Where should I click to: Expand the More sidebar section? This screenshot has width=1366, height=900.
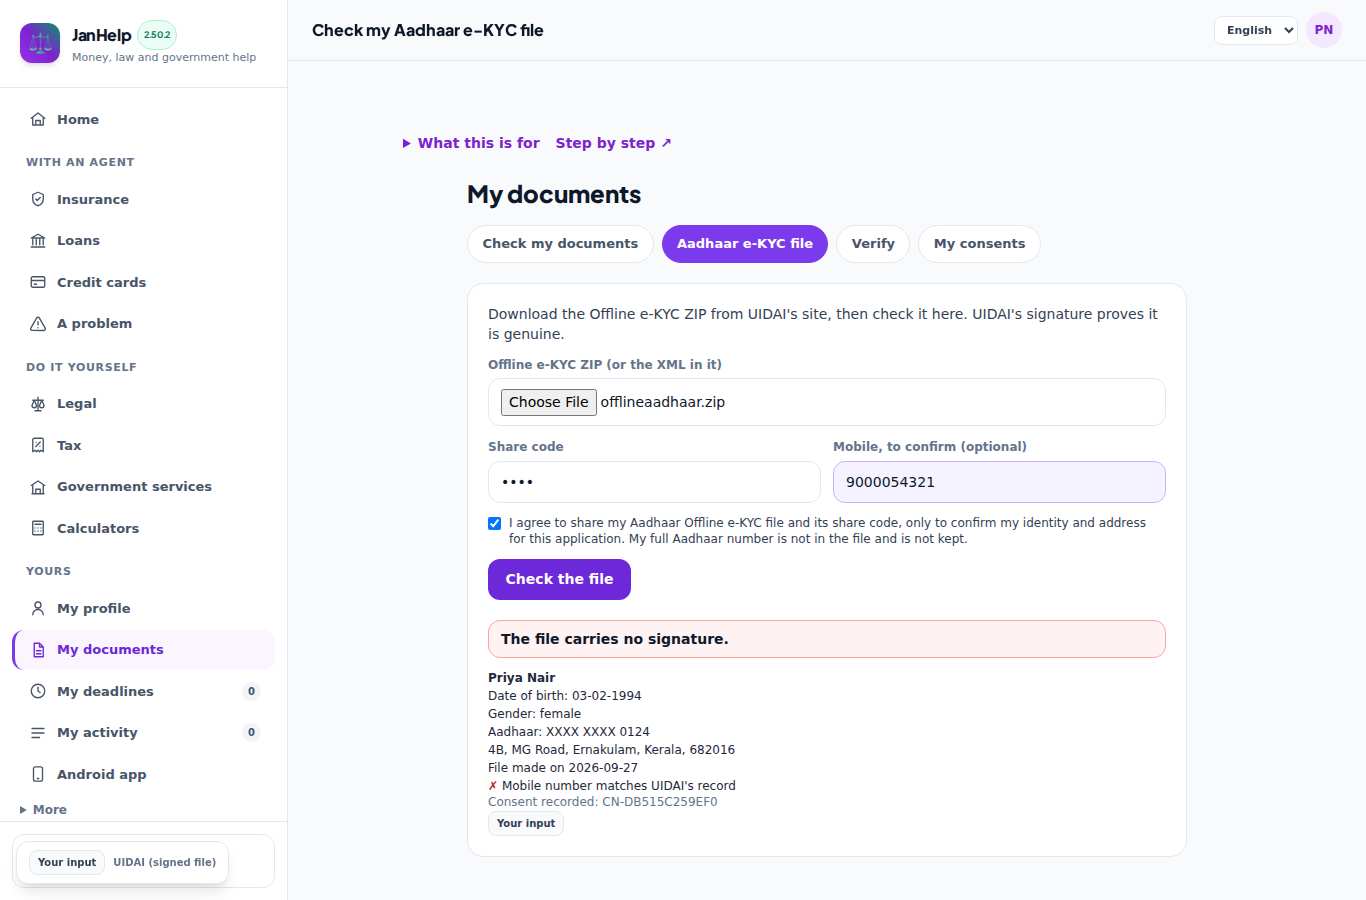coord(43,810)
